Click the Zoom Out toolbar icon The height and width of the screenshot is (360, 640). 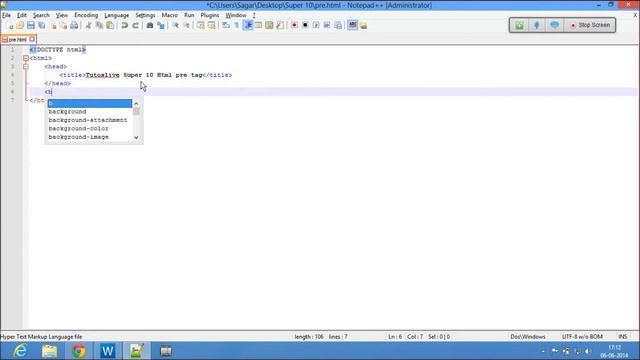187,25
